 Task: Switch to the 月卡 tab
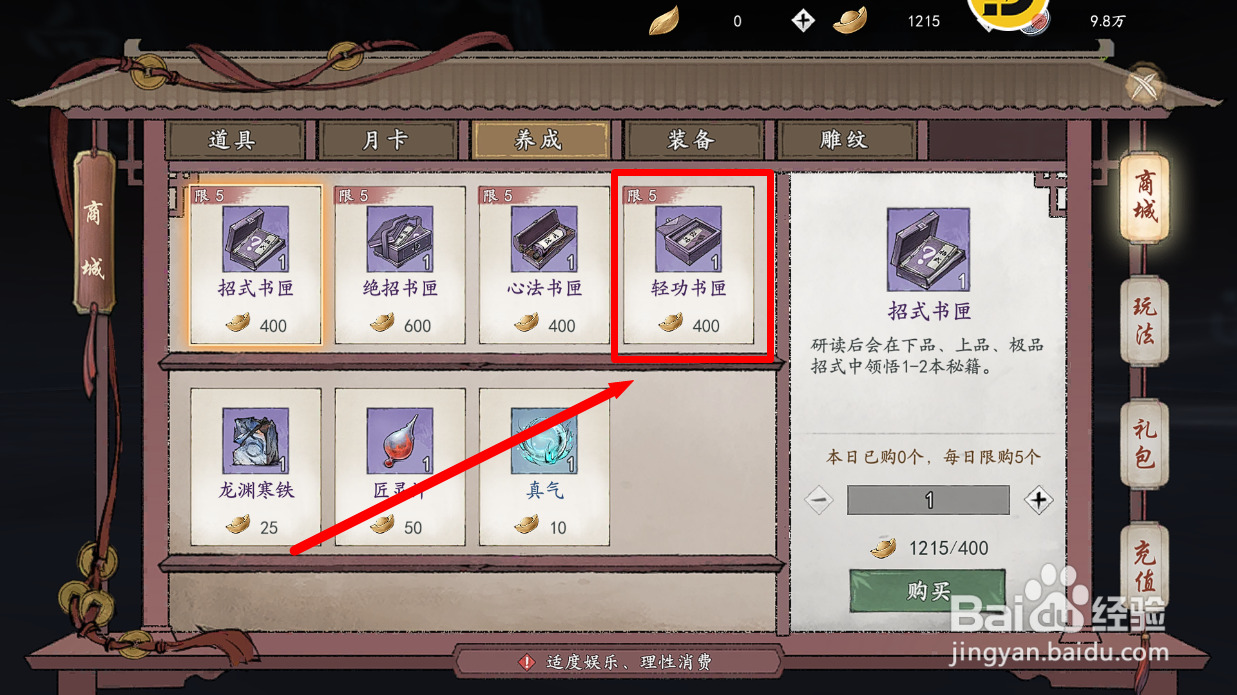tap(386, 140)
